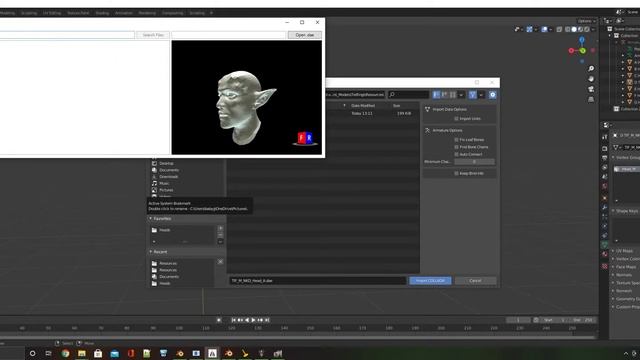Click the viewport pan hand gizmo
The width and height of the screenshot is (640, 360).
coord(591,79)
